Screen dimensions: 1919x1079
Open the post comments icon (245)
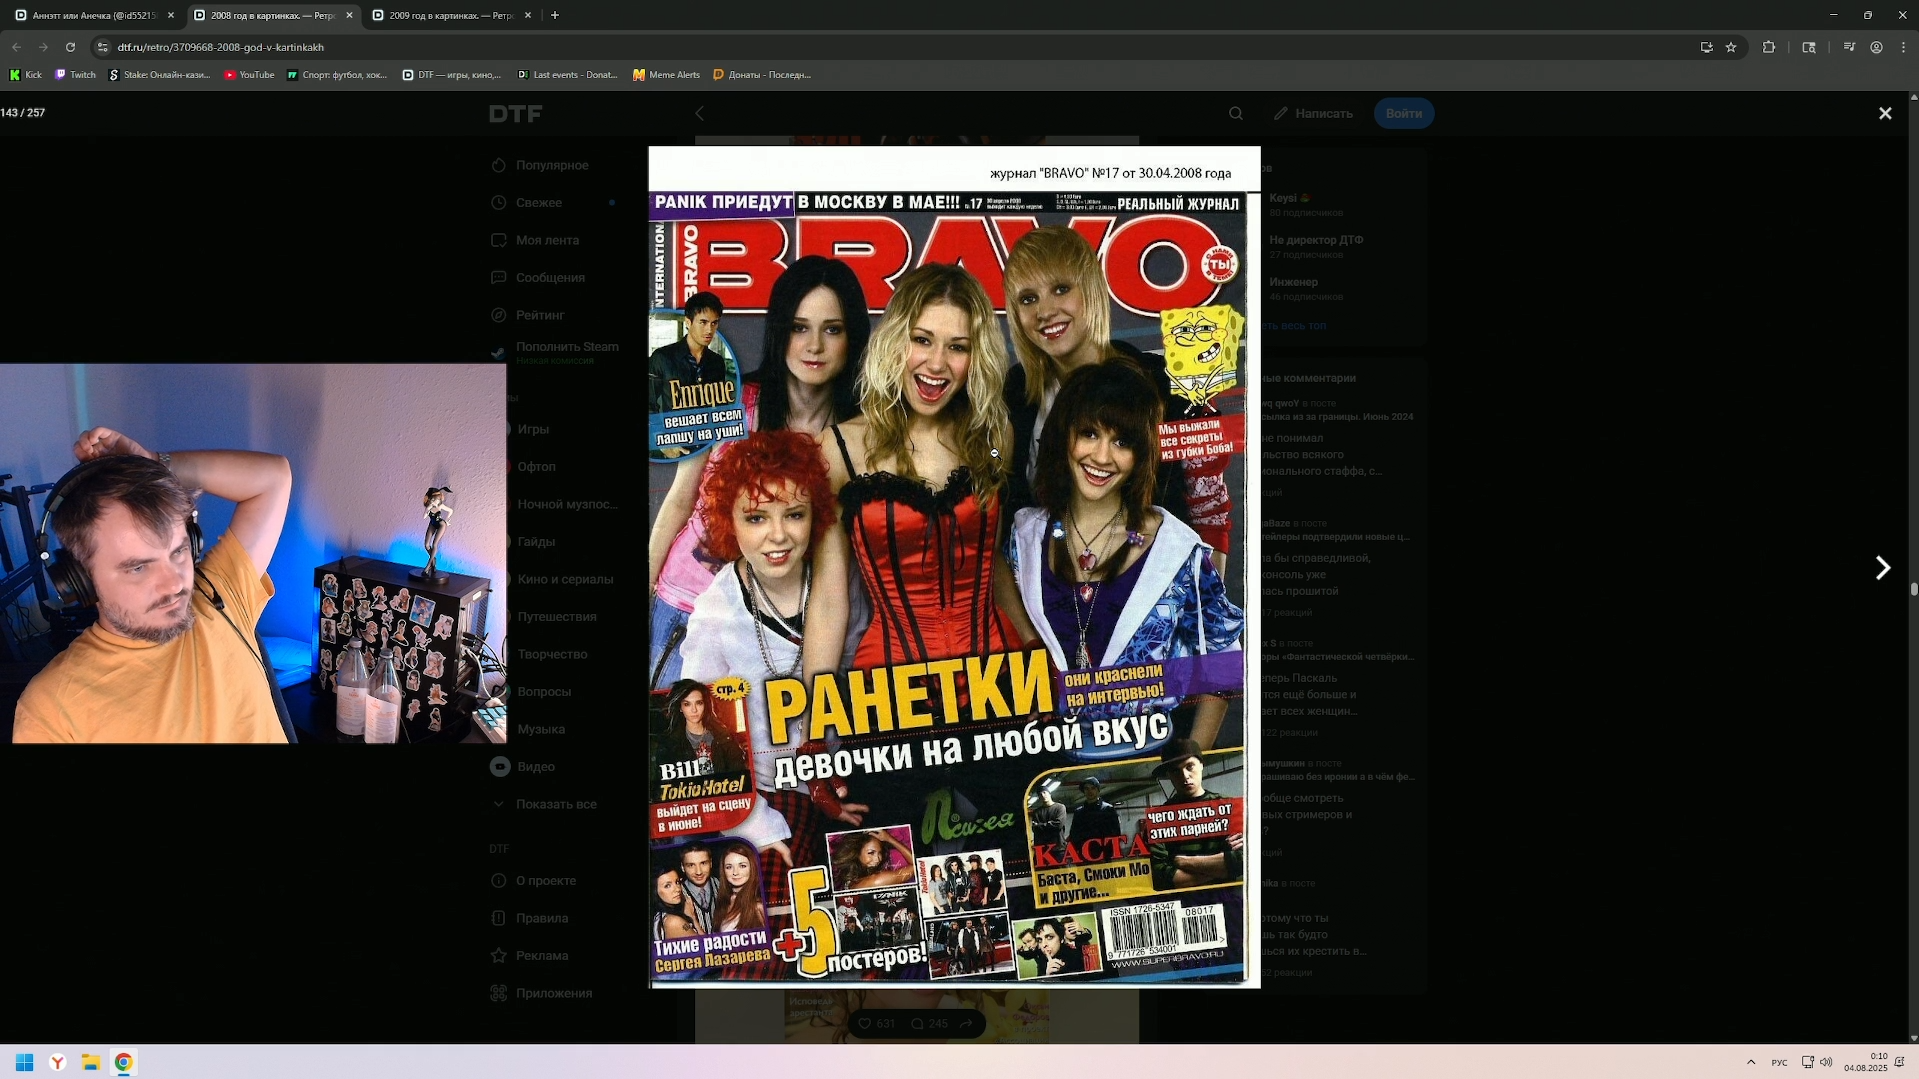click(x=929, y=1024)
